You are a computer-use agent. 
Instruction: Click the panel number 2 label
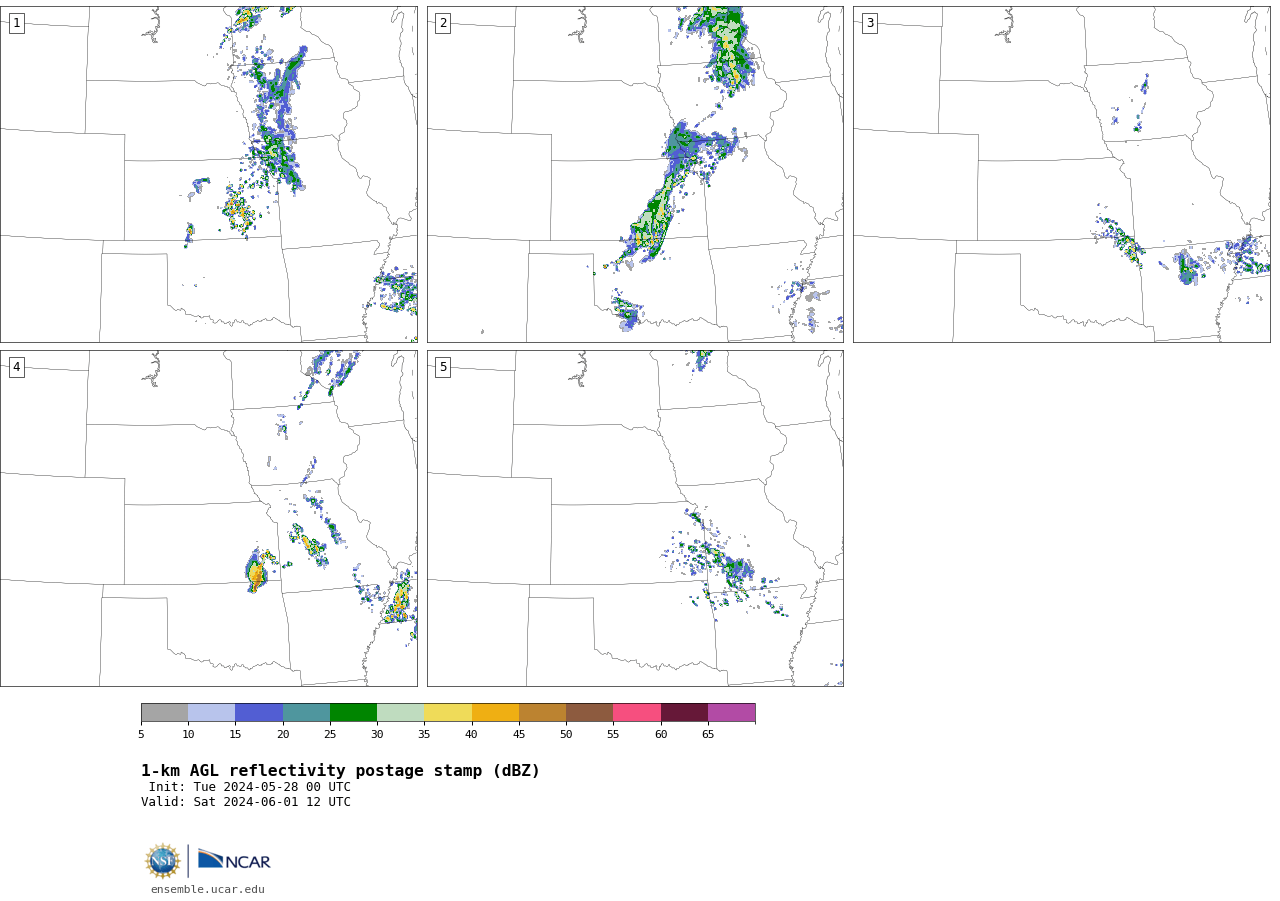click(x=443, y=23)
